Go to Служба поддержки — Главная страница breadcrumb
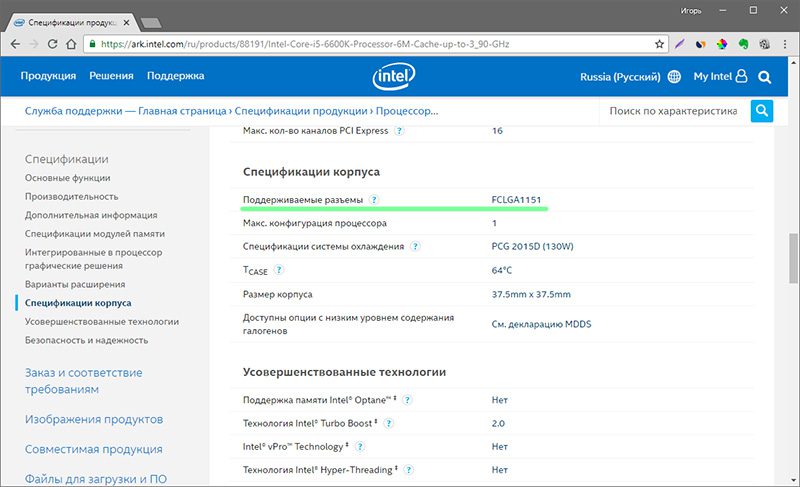 pos(126,111)
